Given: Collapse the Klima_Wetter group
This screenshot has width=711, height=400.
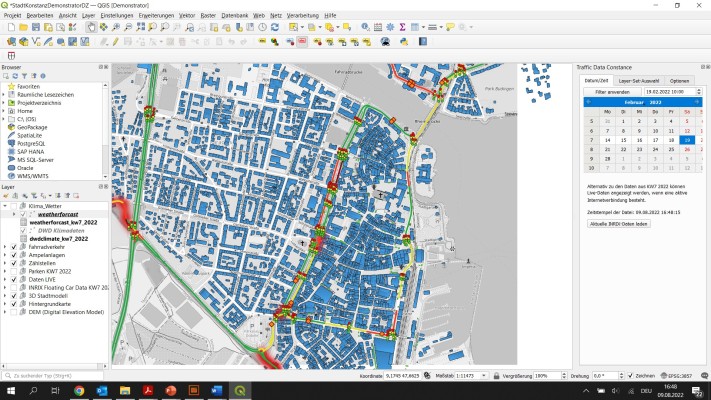Looking at the screenshot, I should 5,206.
